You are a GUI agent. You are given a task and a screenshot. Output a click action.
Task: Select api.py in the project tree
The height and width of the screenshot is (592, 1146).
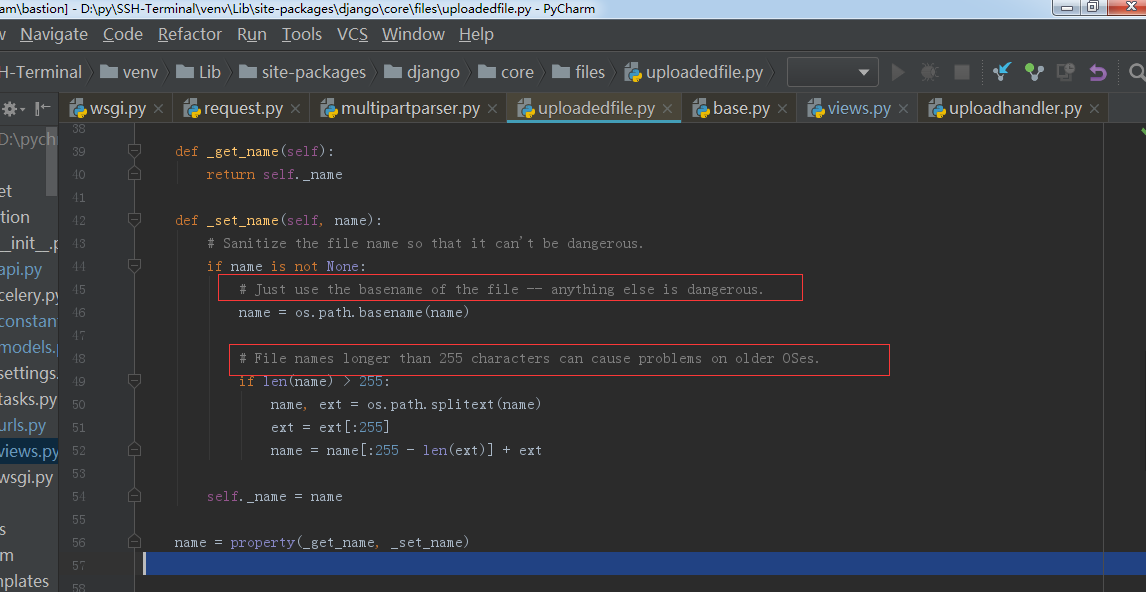pos(21,270)
